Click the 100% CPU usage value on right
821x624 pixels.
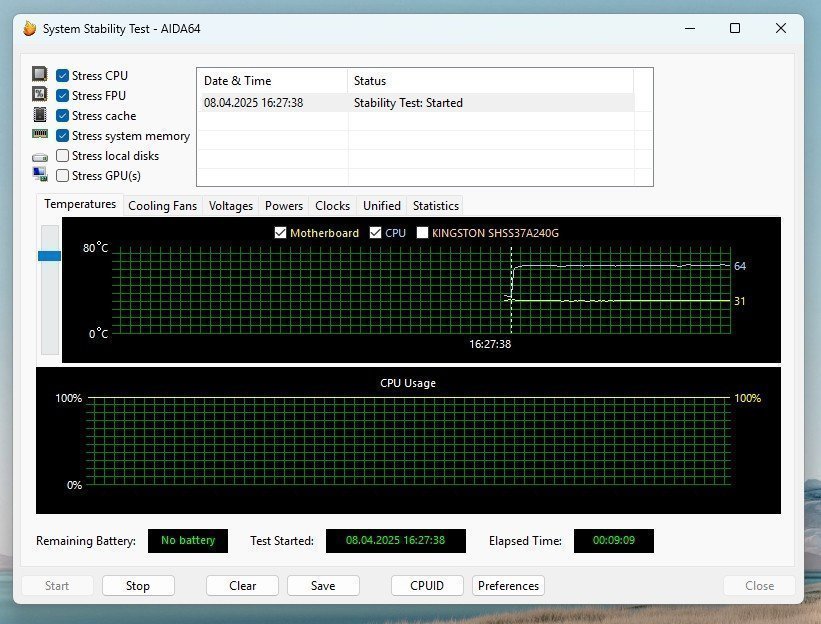click(748, 398)
